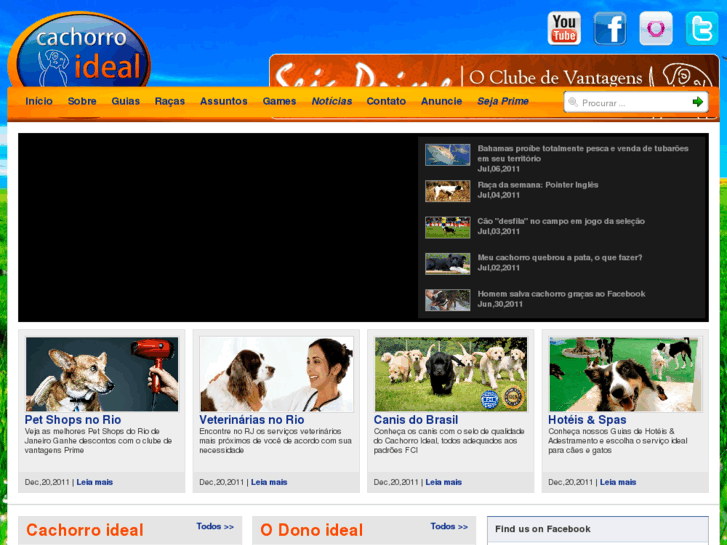Open the Hotéis & Spas title
Viewport: 727px width, 545px height.
point(587,420)
